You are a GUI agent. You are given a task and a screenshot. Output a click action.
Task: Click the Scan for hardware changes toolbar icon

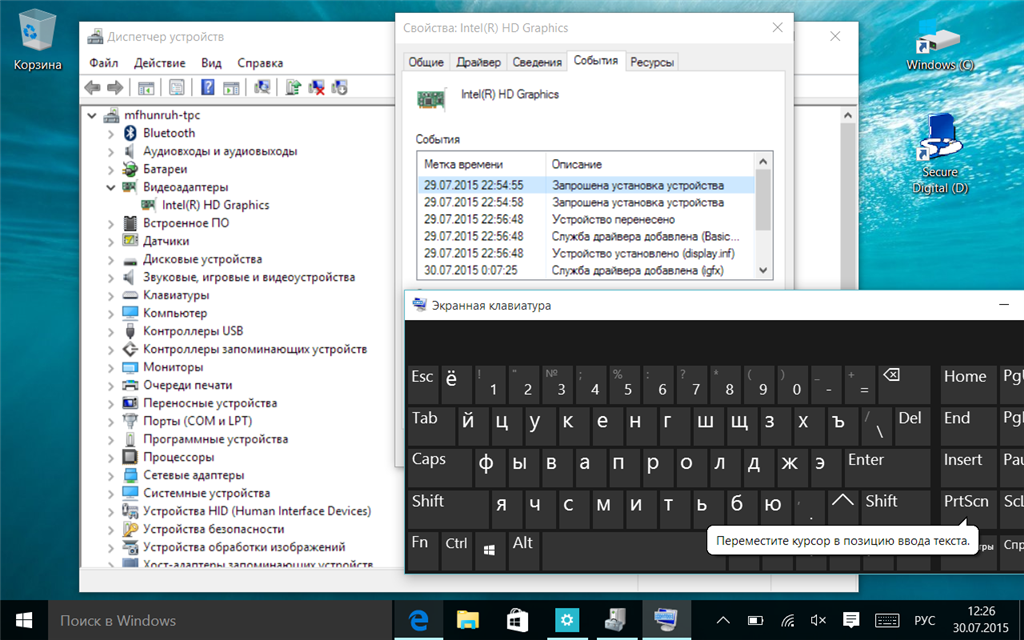(x=263, y=87)
